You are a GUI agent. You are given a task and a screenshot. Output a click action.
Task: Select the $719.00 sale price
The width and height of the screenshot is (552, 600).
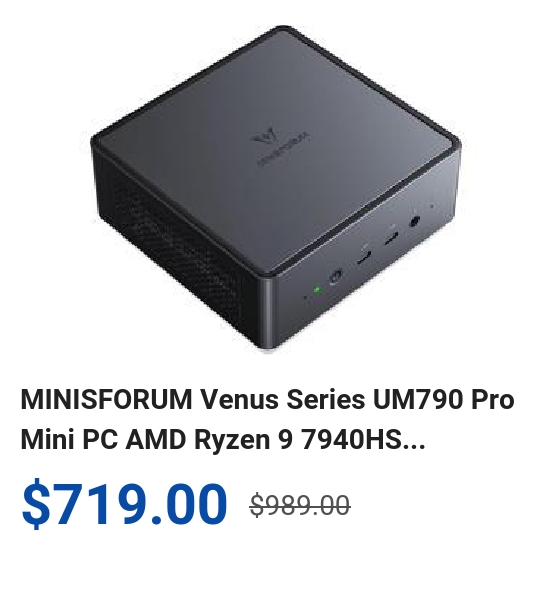(x=124, y=503)
